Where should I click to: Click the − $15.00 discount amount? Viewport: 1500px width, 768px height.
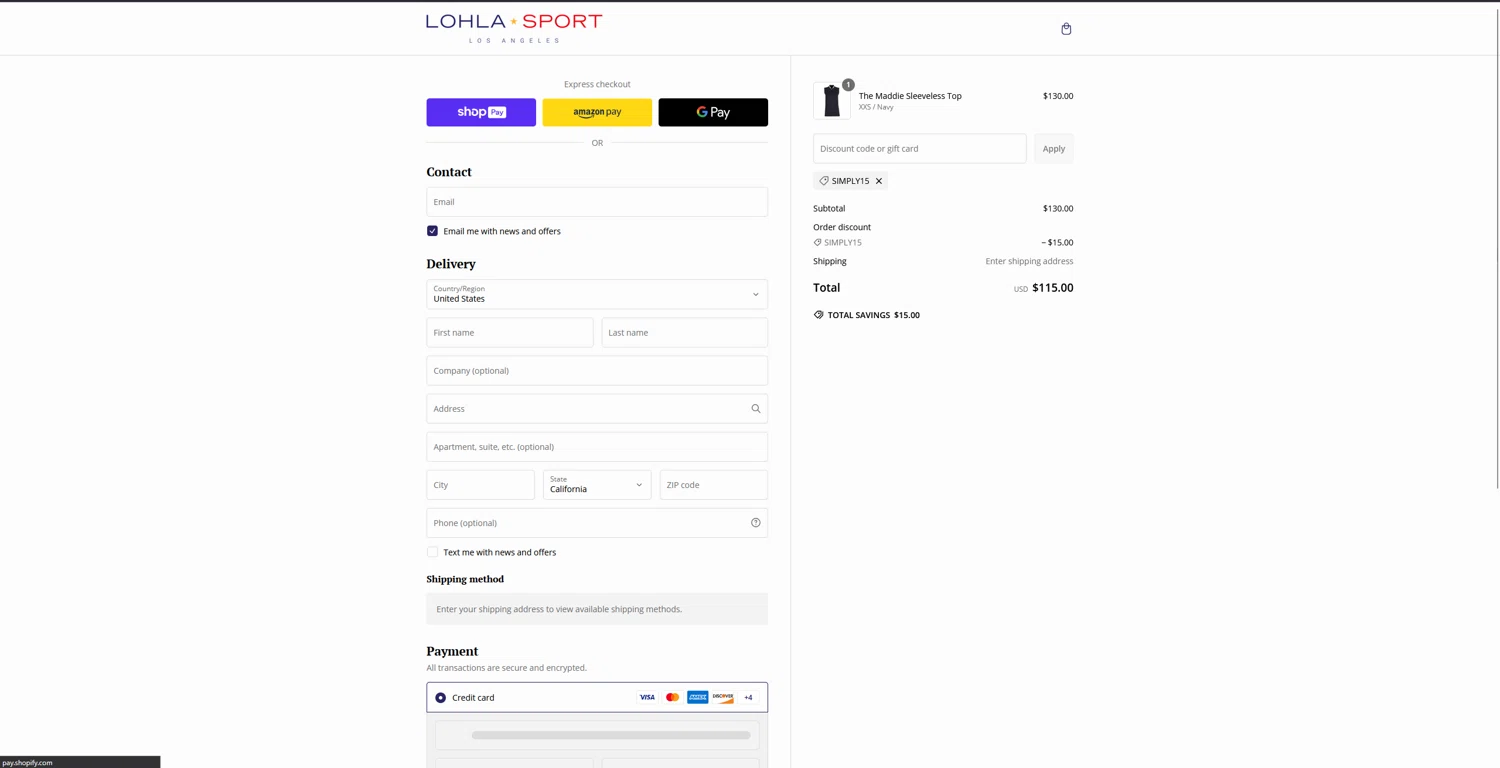[x=1057, y=243]
